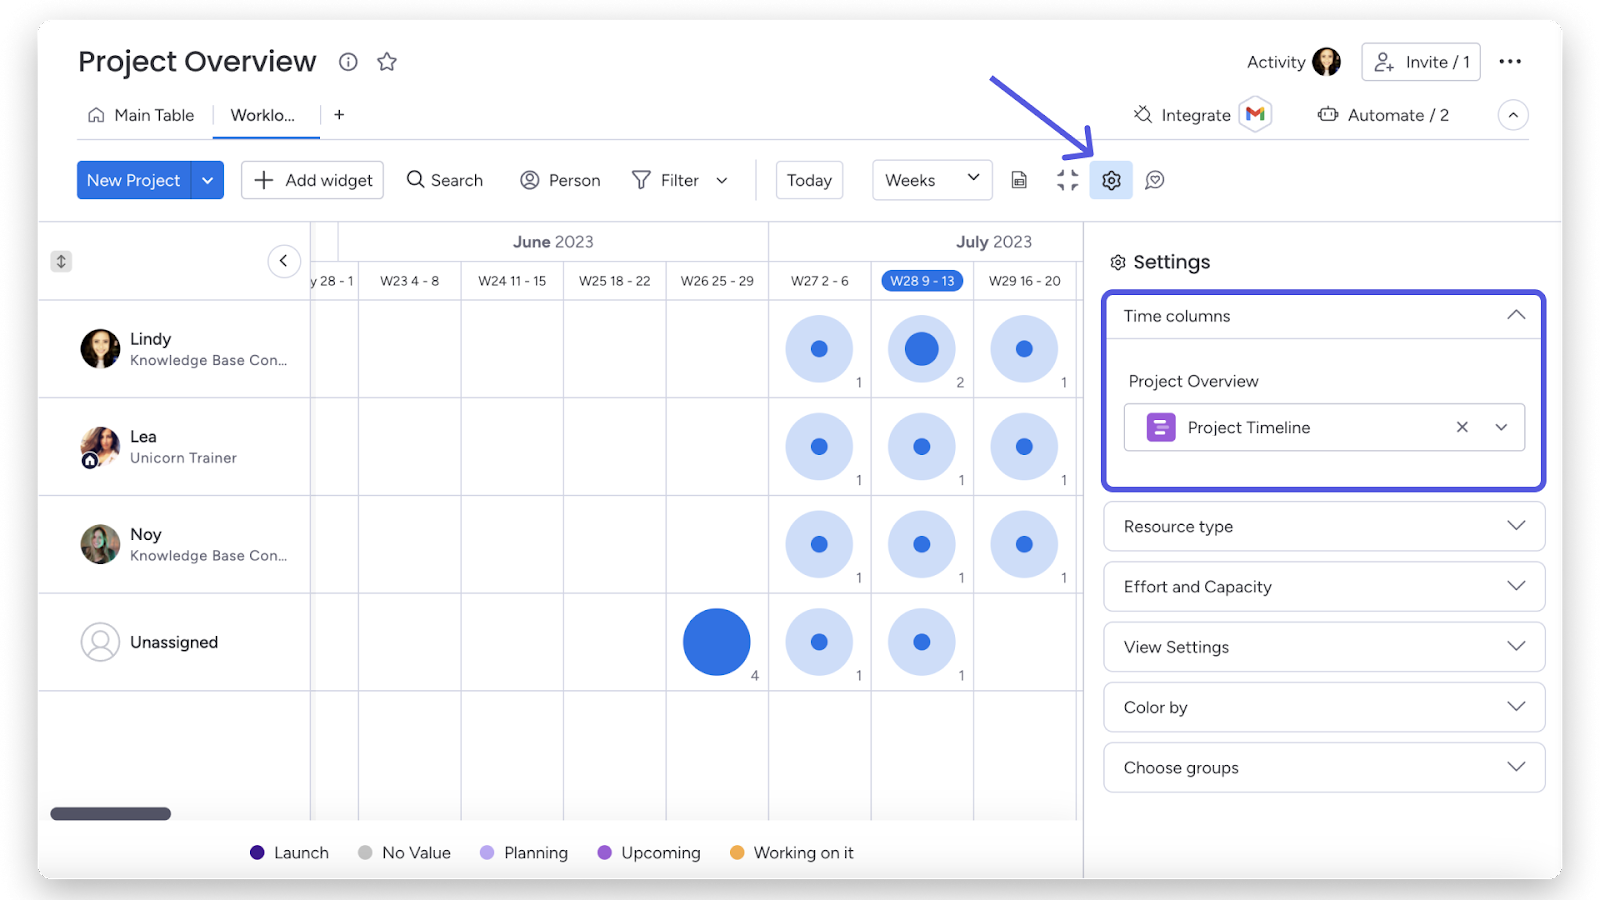Click the export to document icon
Viewport: 1600px width, 900px height.
coord(1018,180)
